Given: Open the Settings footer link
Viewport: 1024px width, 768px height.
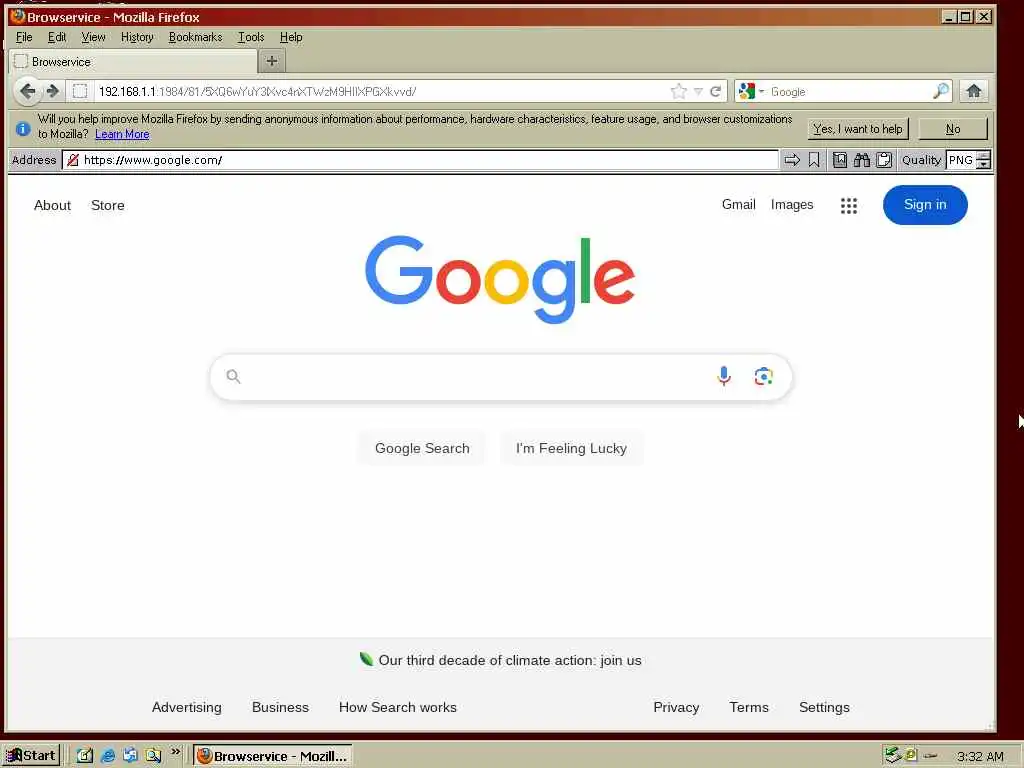Looking at the screenshot, I should click(x=824, y=707).
